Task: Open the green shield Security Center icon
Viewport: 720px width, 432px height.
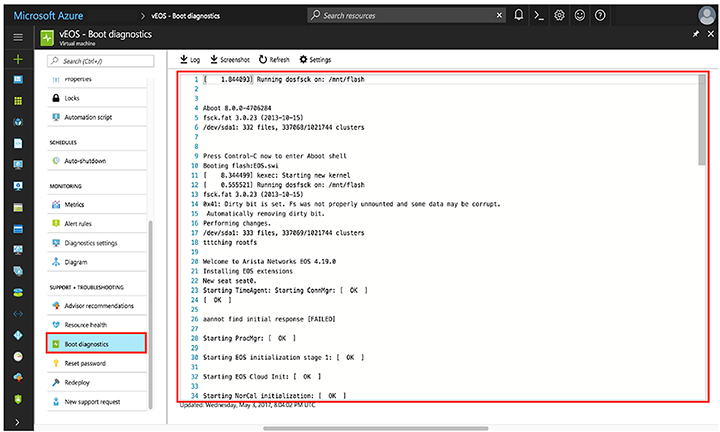Action: tap(18, 399)
